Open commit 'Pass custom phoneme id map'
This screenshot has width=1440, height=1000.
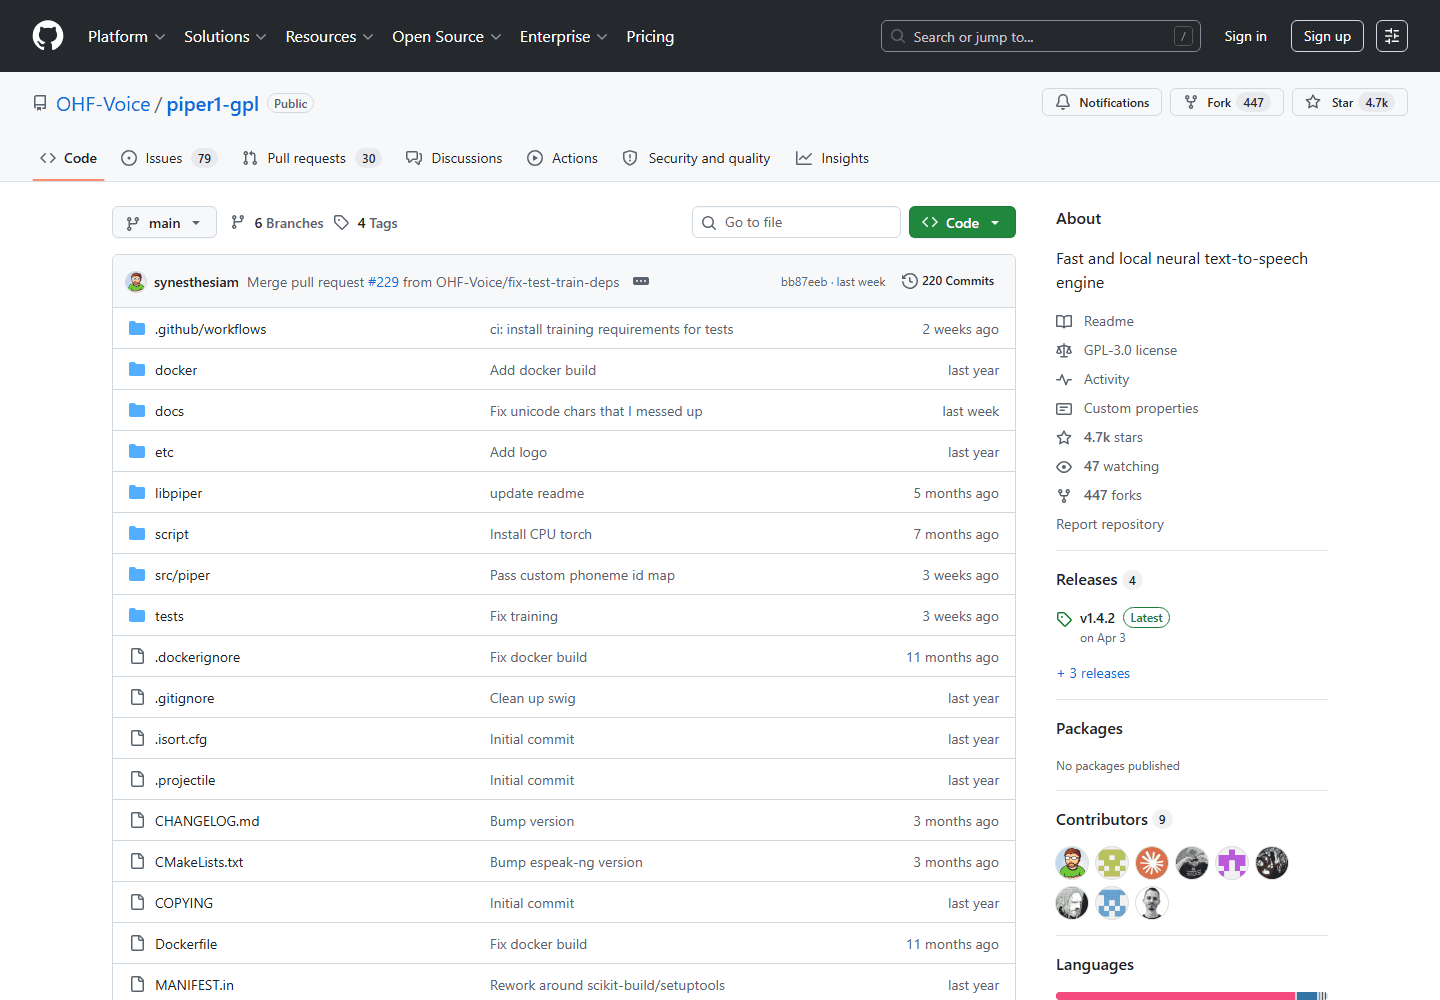[x=582, y=575]
